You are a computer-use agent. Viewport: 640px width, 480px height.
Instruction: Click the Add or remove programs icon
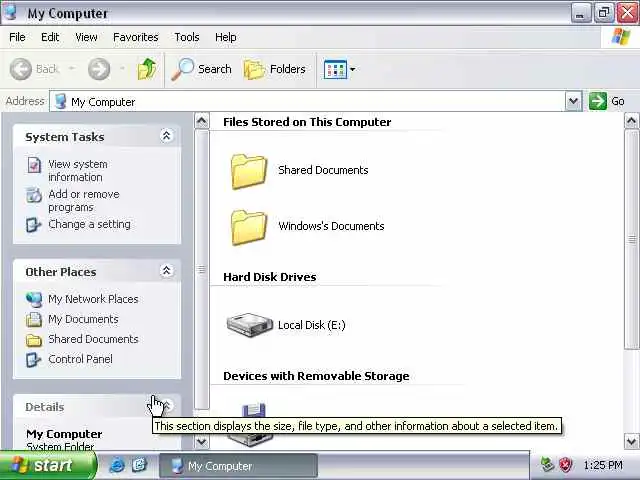34,195
